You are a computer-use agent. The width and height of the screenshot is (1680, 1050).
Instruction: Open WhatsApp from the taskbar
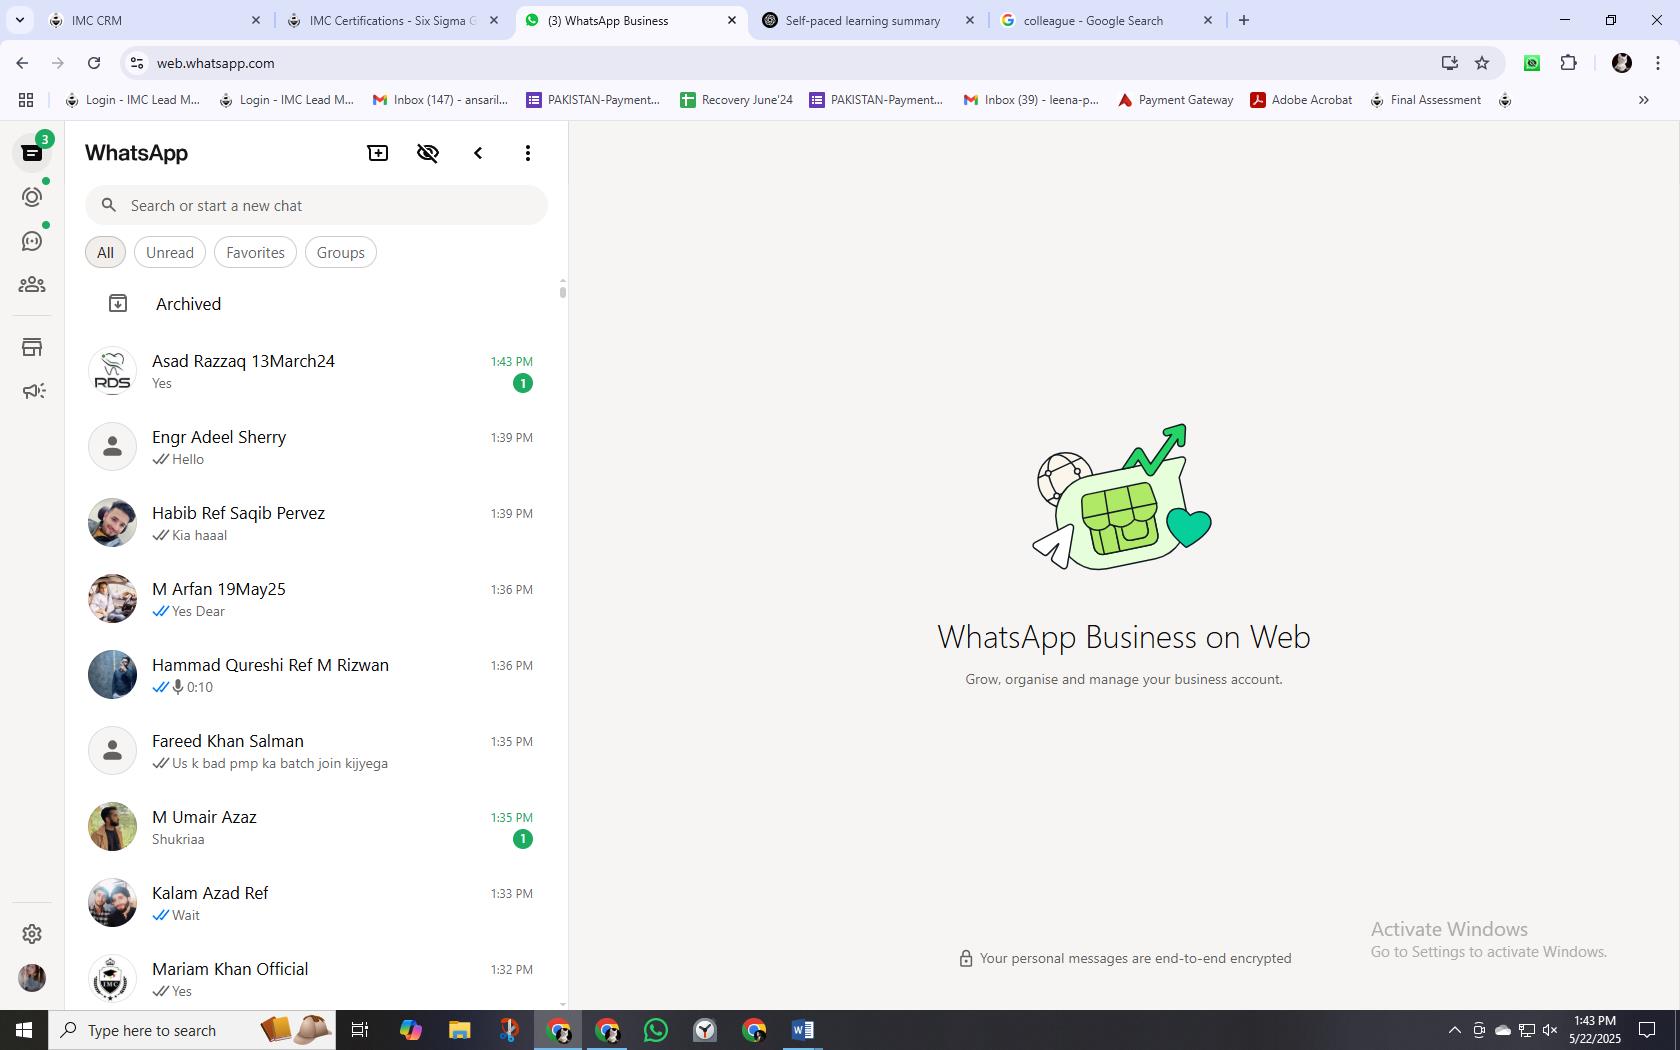pos(656,1030)
